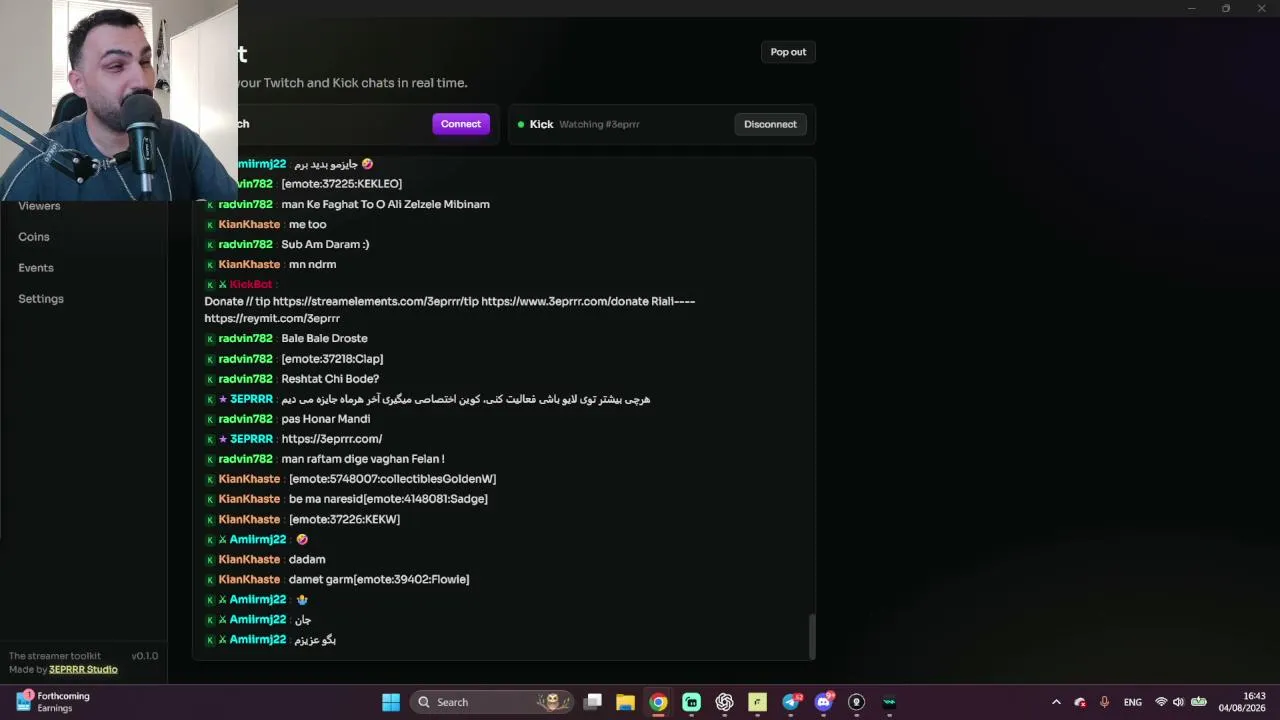Open File Explorer from the taskbar
Viewport: 1280px width, 720px height.
coord(625,702)
